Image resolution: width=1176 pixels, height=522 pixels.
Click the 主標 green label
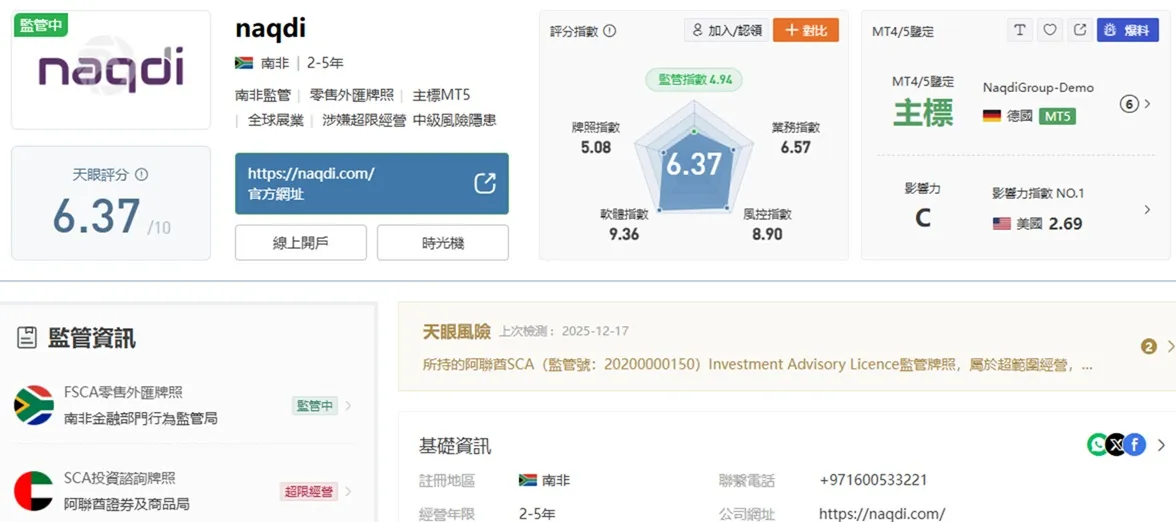[x=922, y=114]
